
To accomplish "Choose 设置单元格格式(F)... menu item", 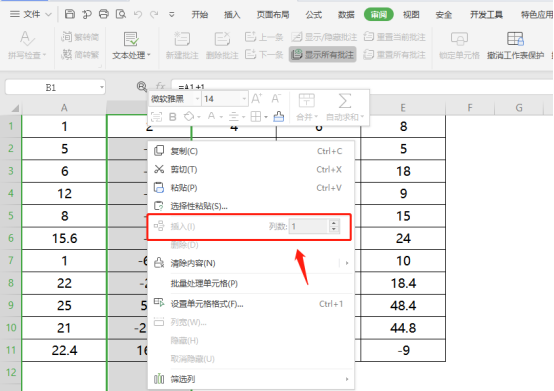I will [x=251, y=304].
